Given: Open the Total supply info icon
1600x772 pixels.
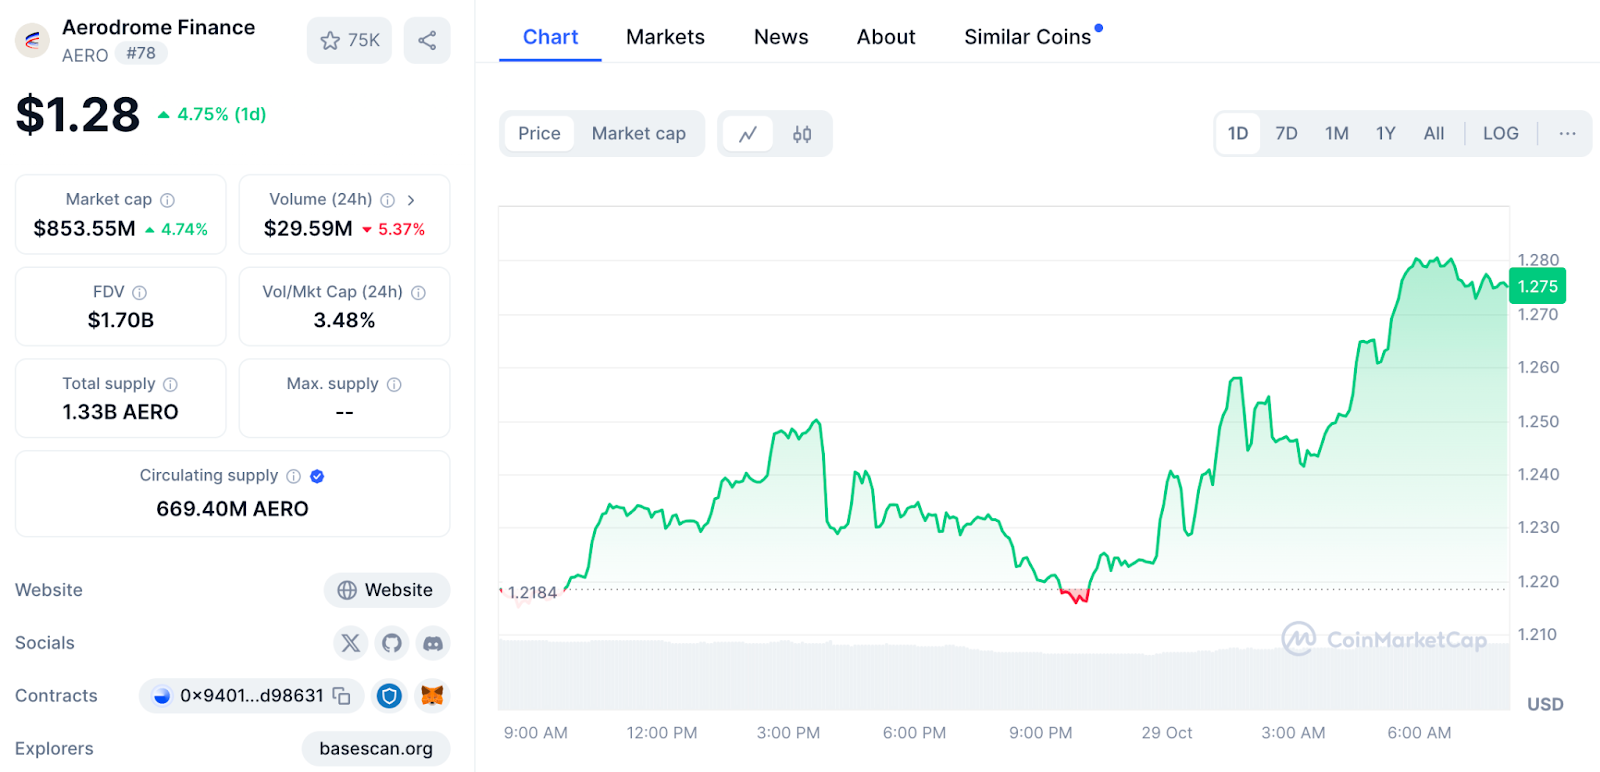Looking at the screenshot, I should [171, 384].
